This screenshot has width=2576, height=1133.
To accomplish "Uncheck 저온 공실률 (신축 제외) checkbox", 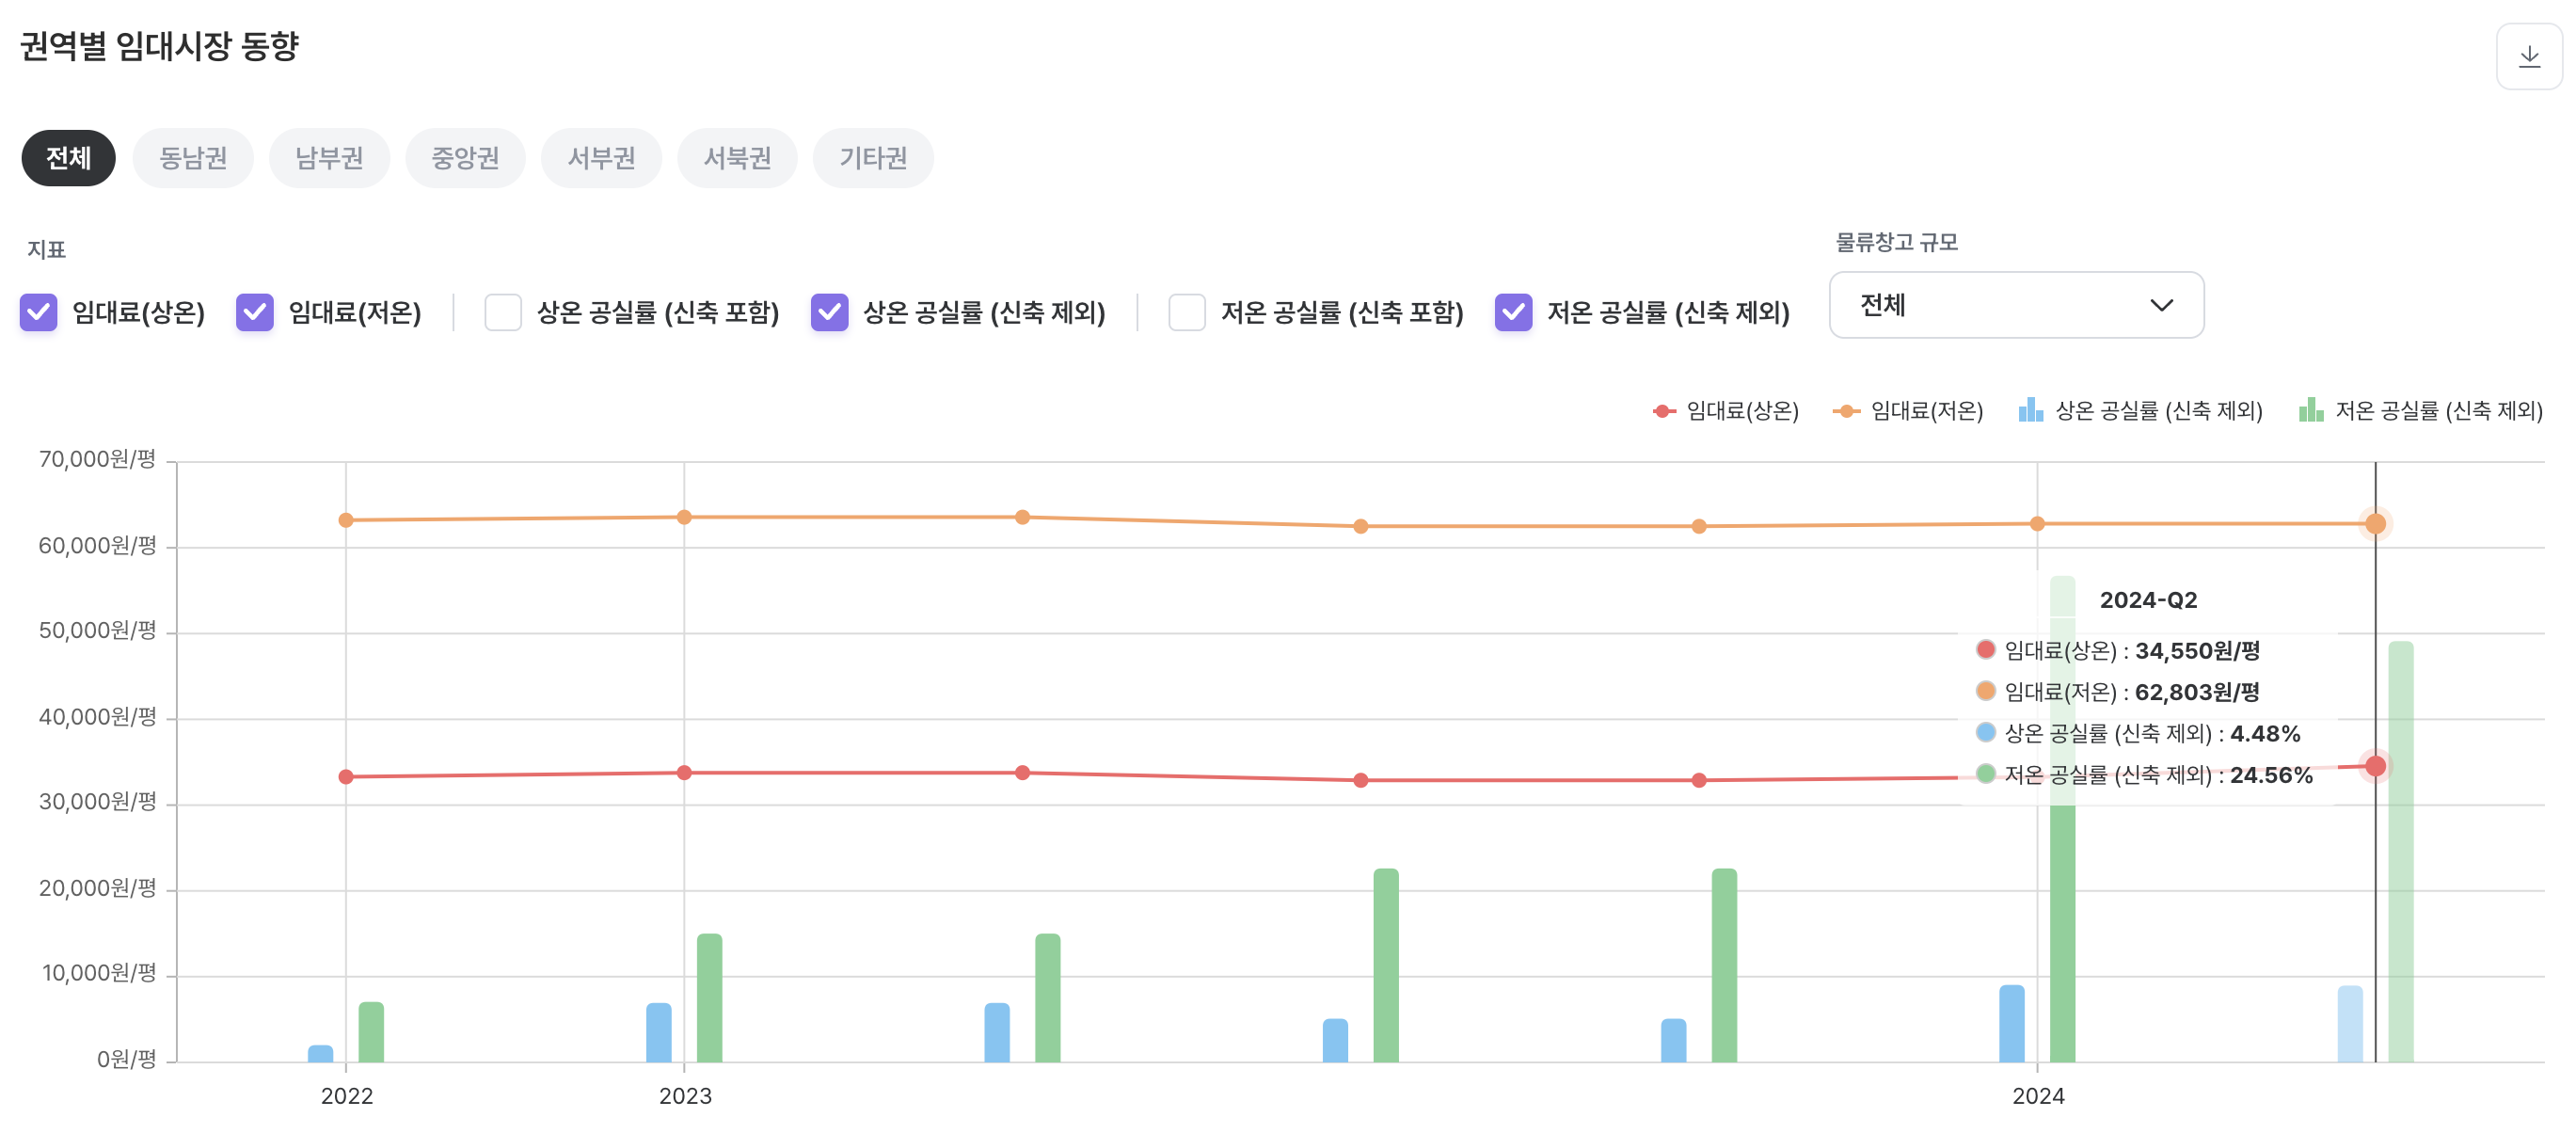I will click(x=1513, y=312).
